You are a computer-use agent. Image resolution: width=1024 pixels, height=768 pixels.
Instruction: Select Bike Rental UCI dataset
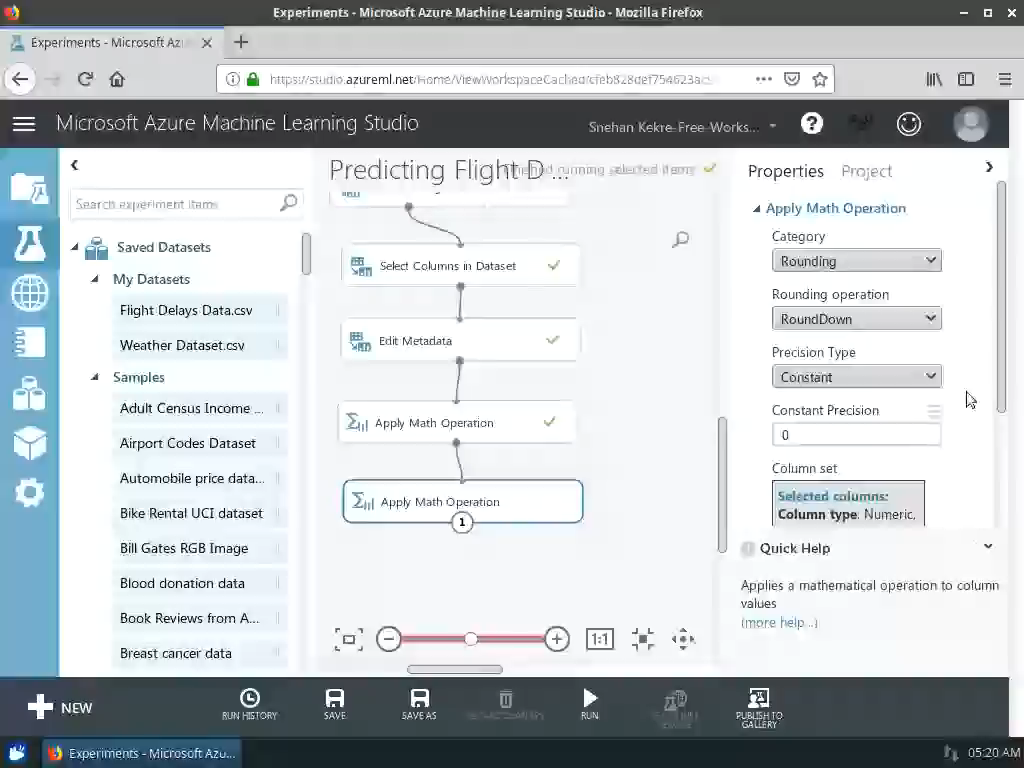coord(199,513)
